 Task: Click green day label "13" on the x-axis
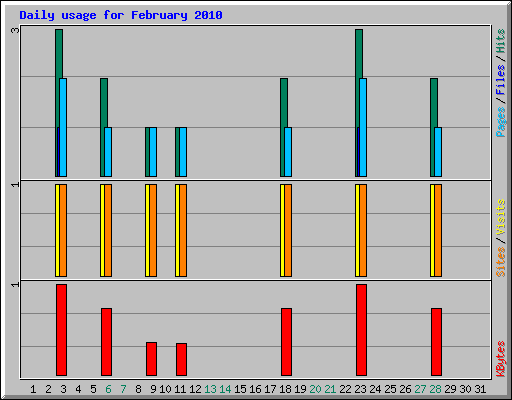pyautogui.click(x=210, y=389)
